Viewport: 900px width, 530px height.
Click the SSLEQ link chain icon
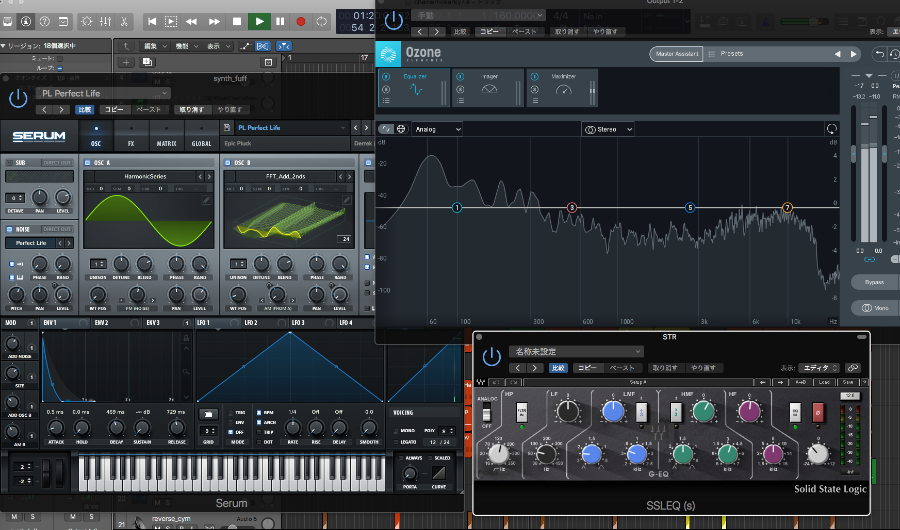pos(853,367)
